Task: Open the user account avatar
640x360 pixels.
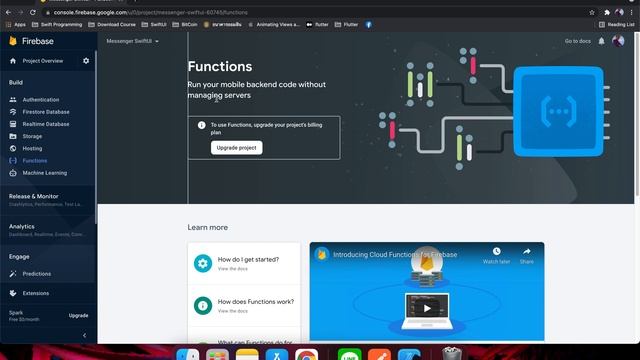Action: pyautogui.click(x=618, y=41)
